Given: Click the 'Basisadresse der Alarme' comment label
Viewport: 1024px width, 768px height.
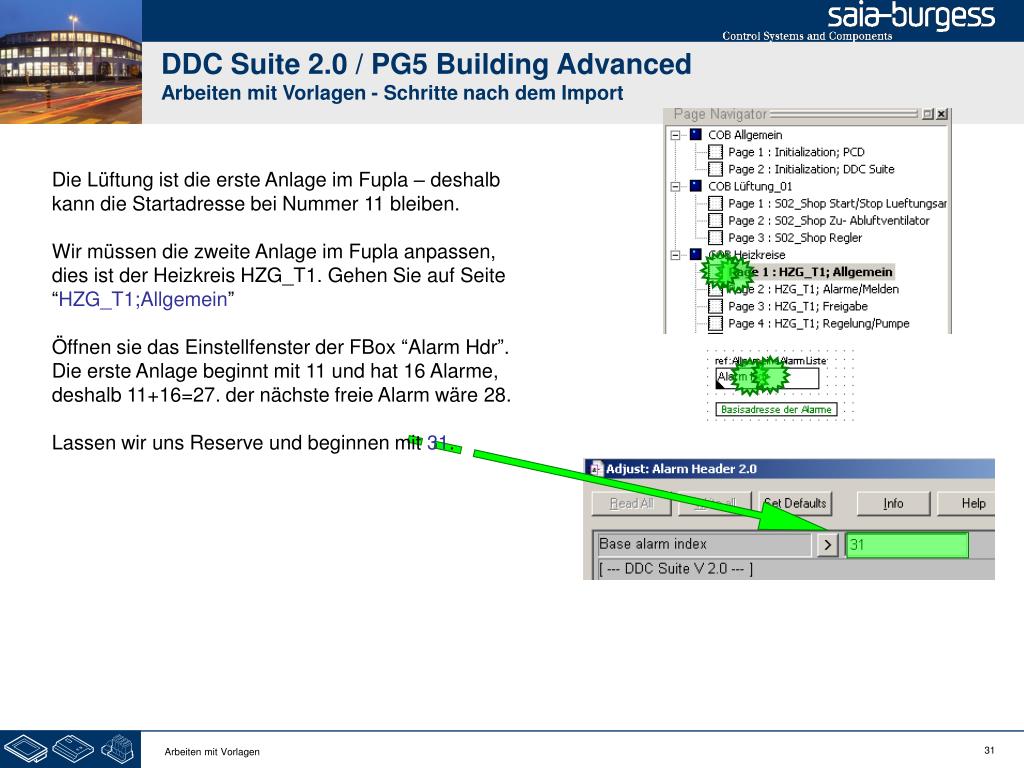Looking at the screenshot, I should (776, 409).
